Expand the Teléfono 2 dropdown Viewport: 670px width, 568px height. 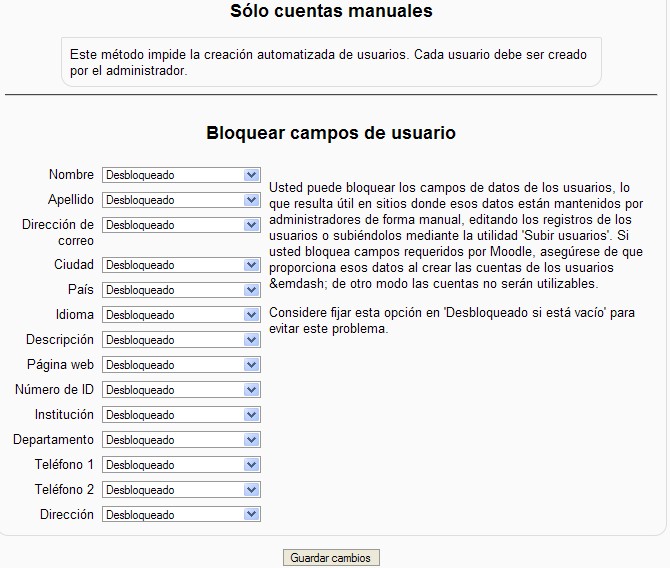181,490
